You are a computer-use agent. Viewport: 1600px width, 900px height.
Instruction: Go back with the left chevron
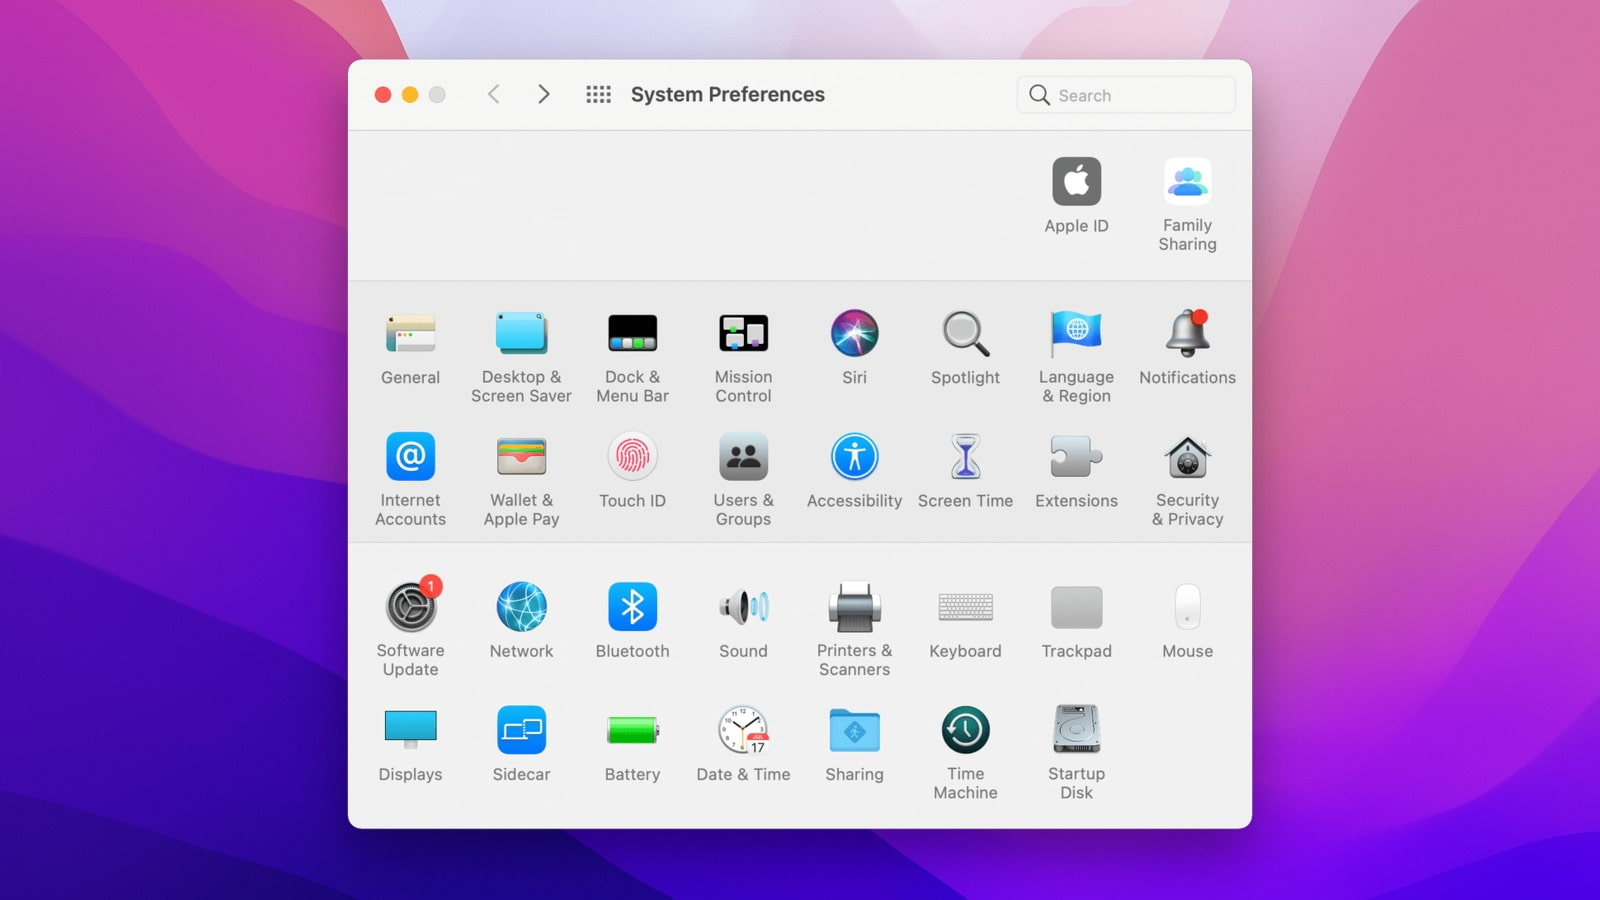(493, 94)
